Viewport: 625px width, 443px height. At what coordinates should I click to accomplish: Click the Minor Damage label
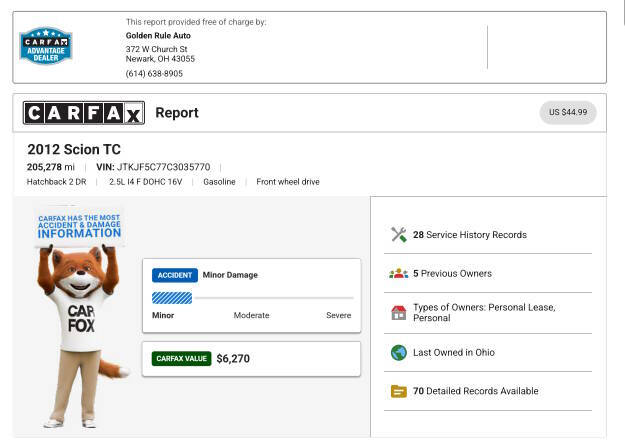point(230,275)
